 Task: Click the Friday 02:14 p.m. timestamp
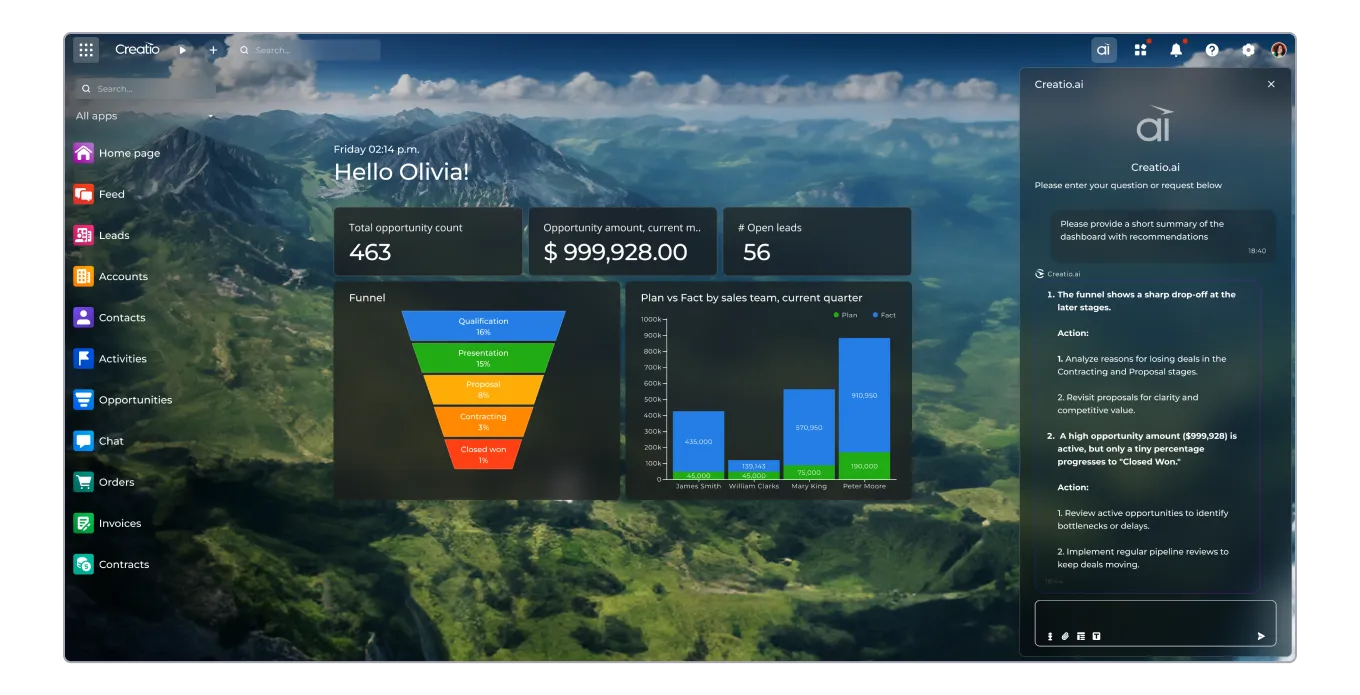pyautogui.click(x=377, y=148)
